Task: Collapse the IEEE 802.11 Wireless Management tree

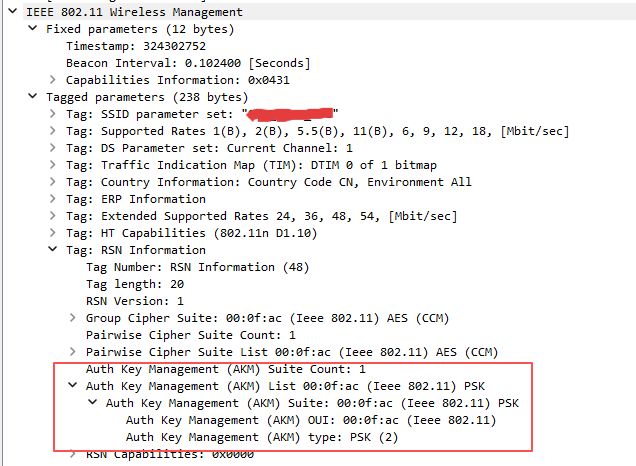Action: coord(13,12)
